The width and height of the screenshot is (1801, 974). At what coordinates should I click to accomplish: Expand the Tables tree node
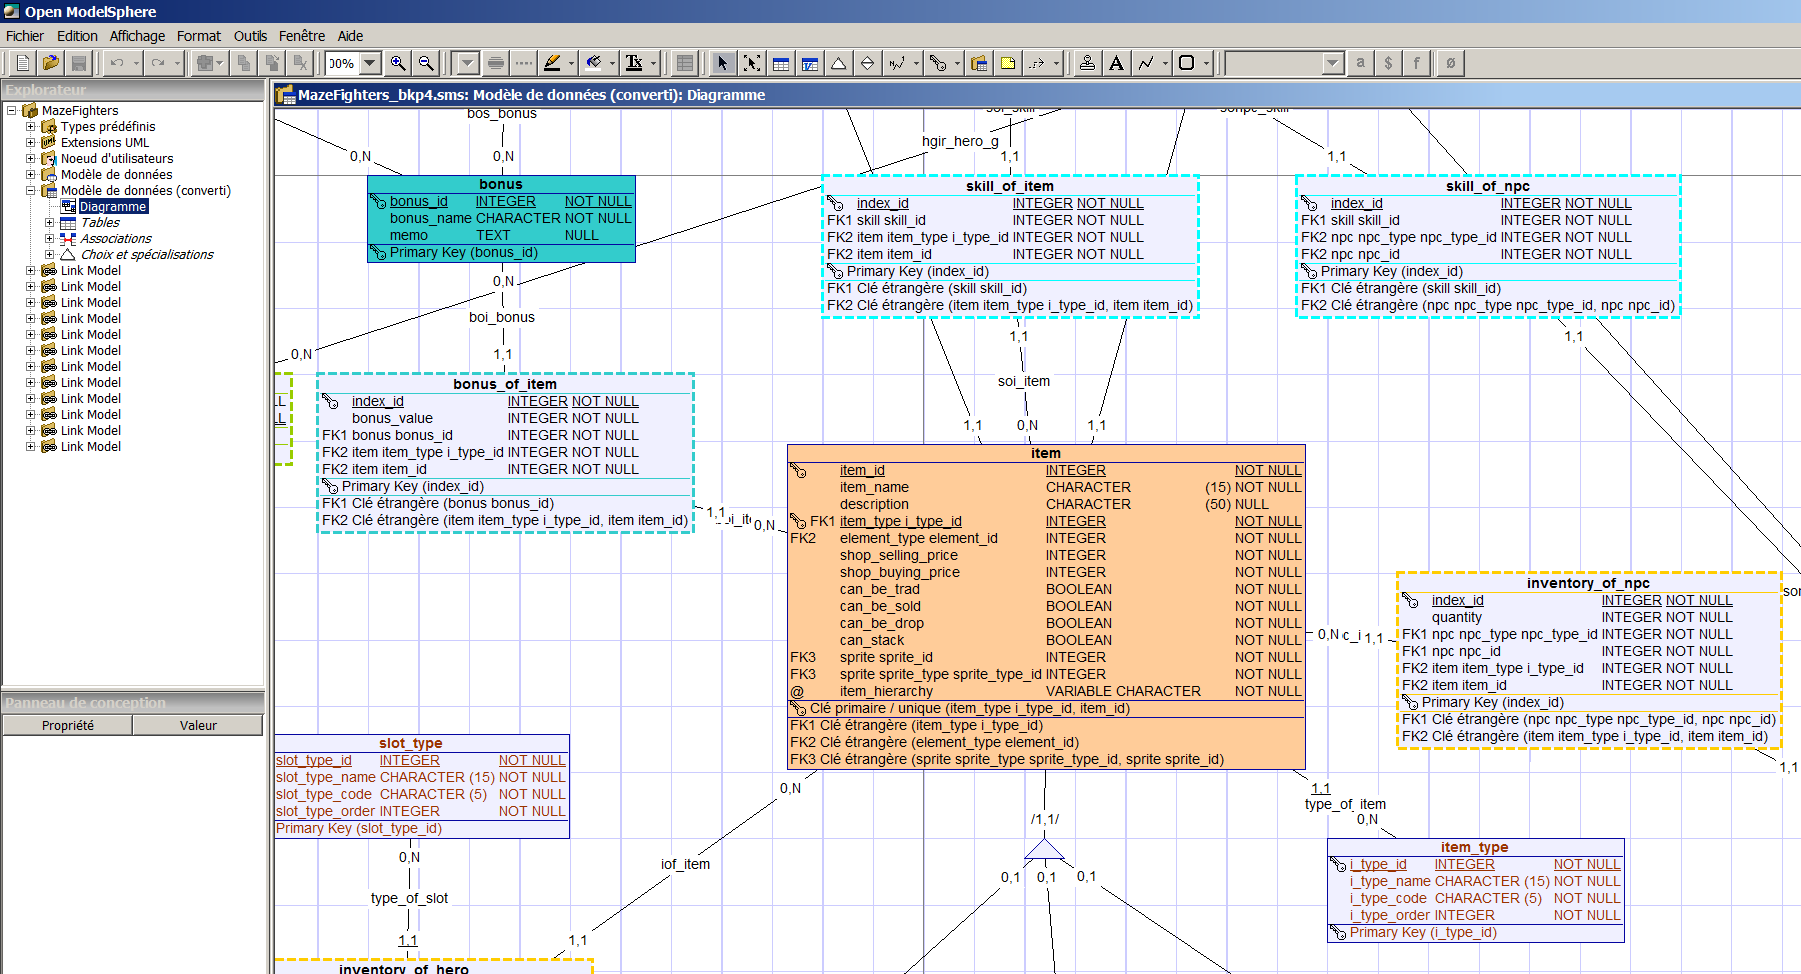[x=50, y=222]
